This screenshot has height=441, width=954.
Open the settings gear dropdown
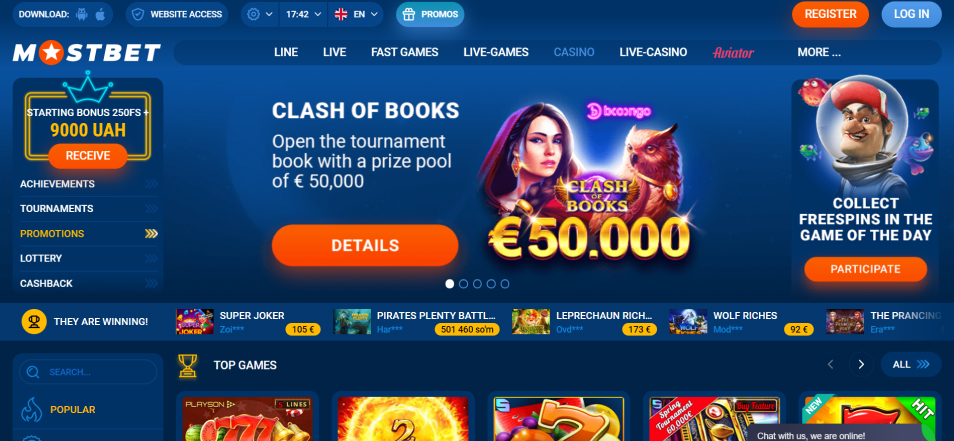click(260, 15)
